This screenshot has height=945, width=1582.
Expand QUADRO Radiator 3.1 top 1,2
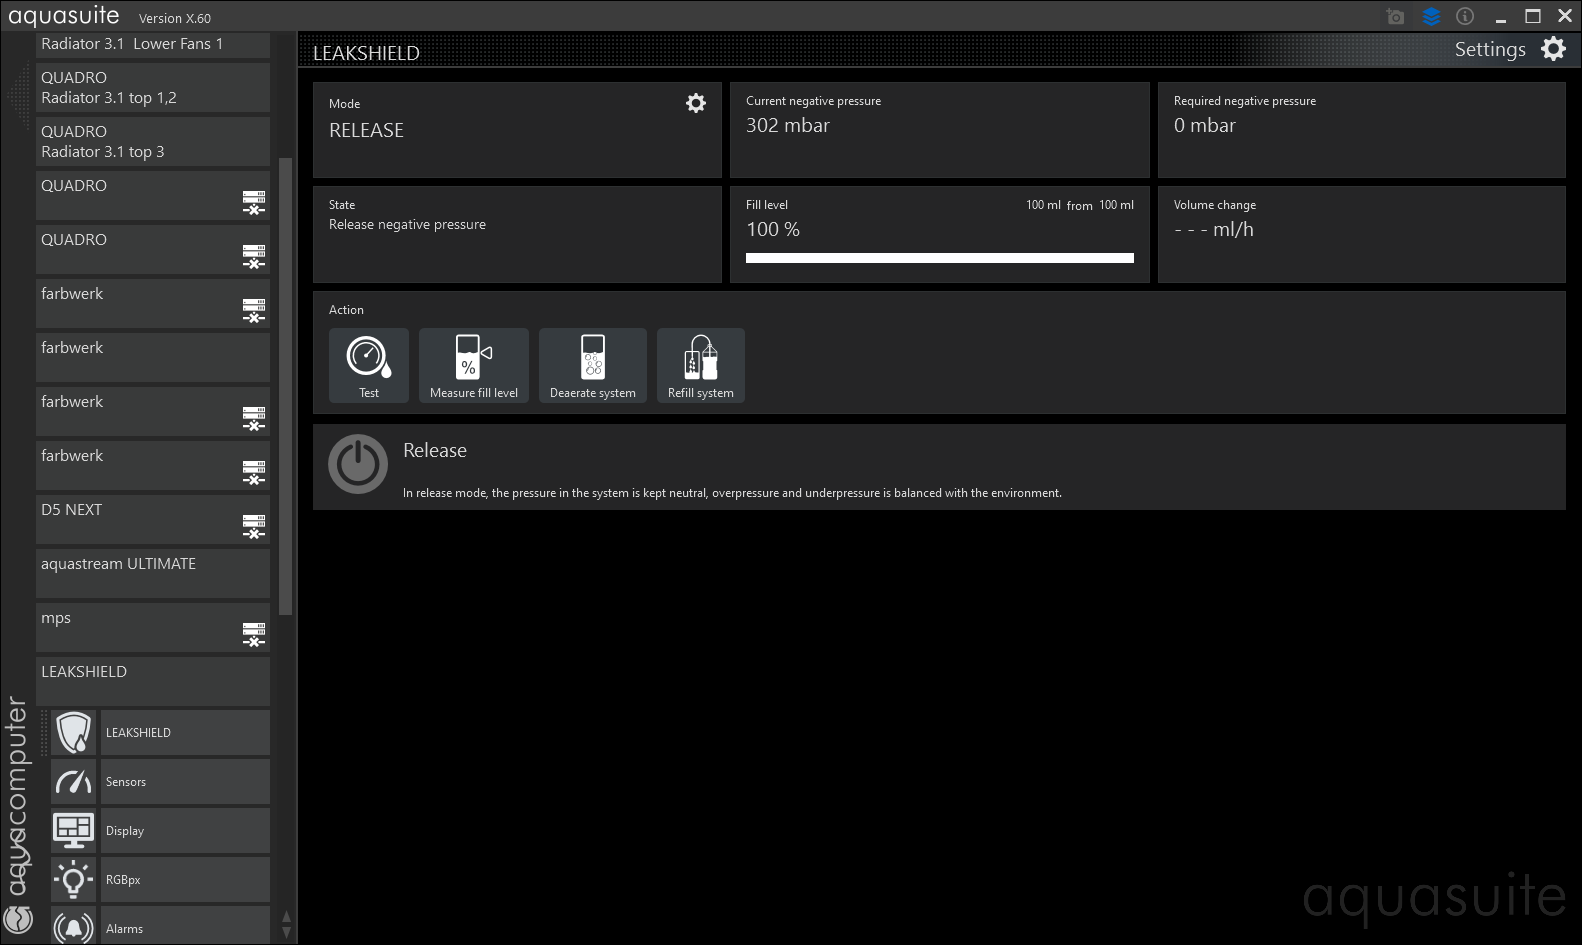point(153,87)
